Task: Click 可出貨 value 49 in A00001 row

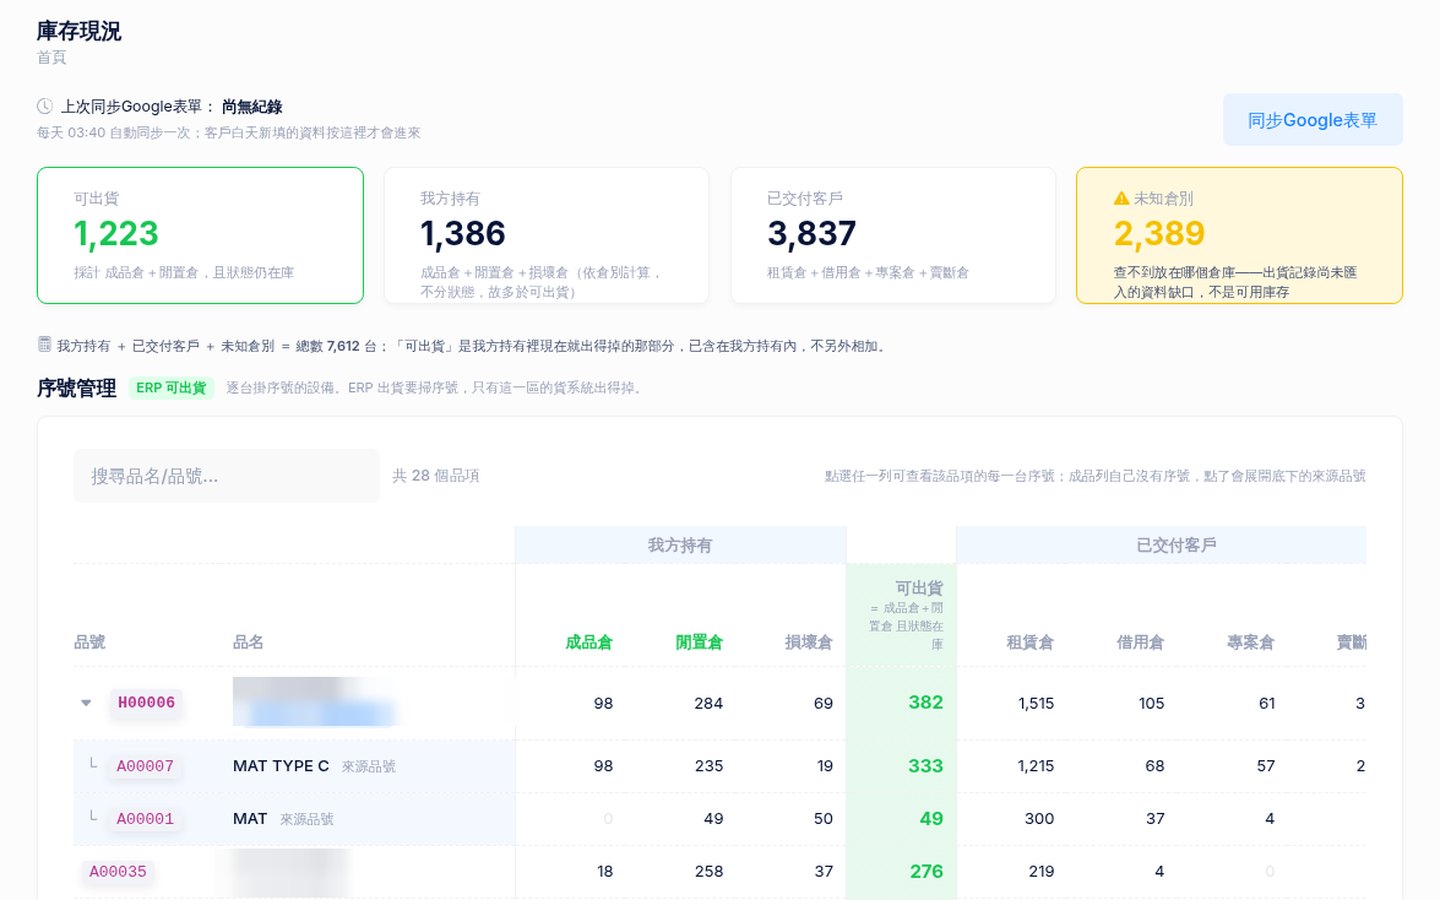Action: pyautogui.click(x=931, y=819)
